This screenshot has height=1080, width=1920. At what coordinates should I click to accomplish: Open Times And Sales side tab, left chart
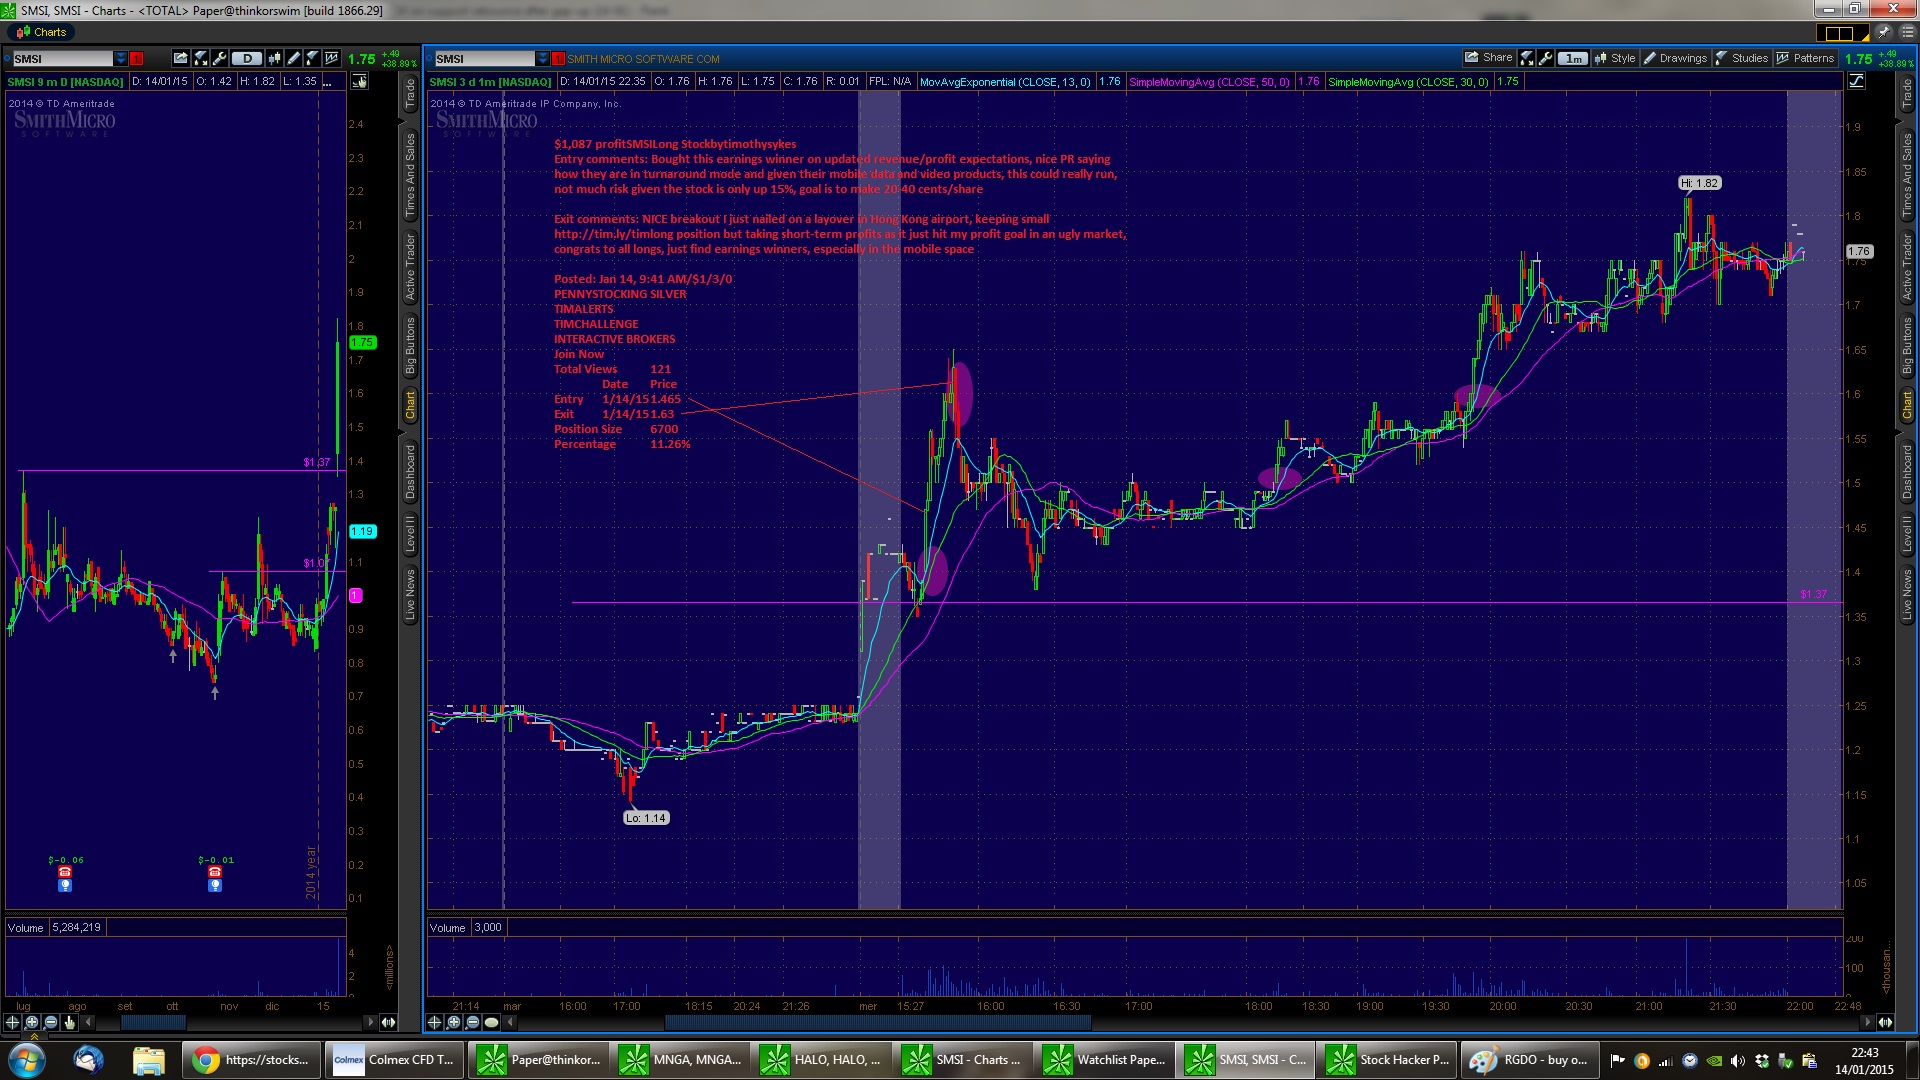(410, 177)
